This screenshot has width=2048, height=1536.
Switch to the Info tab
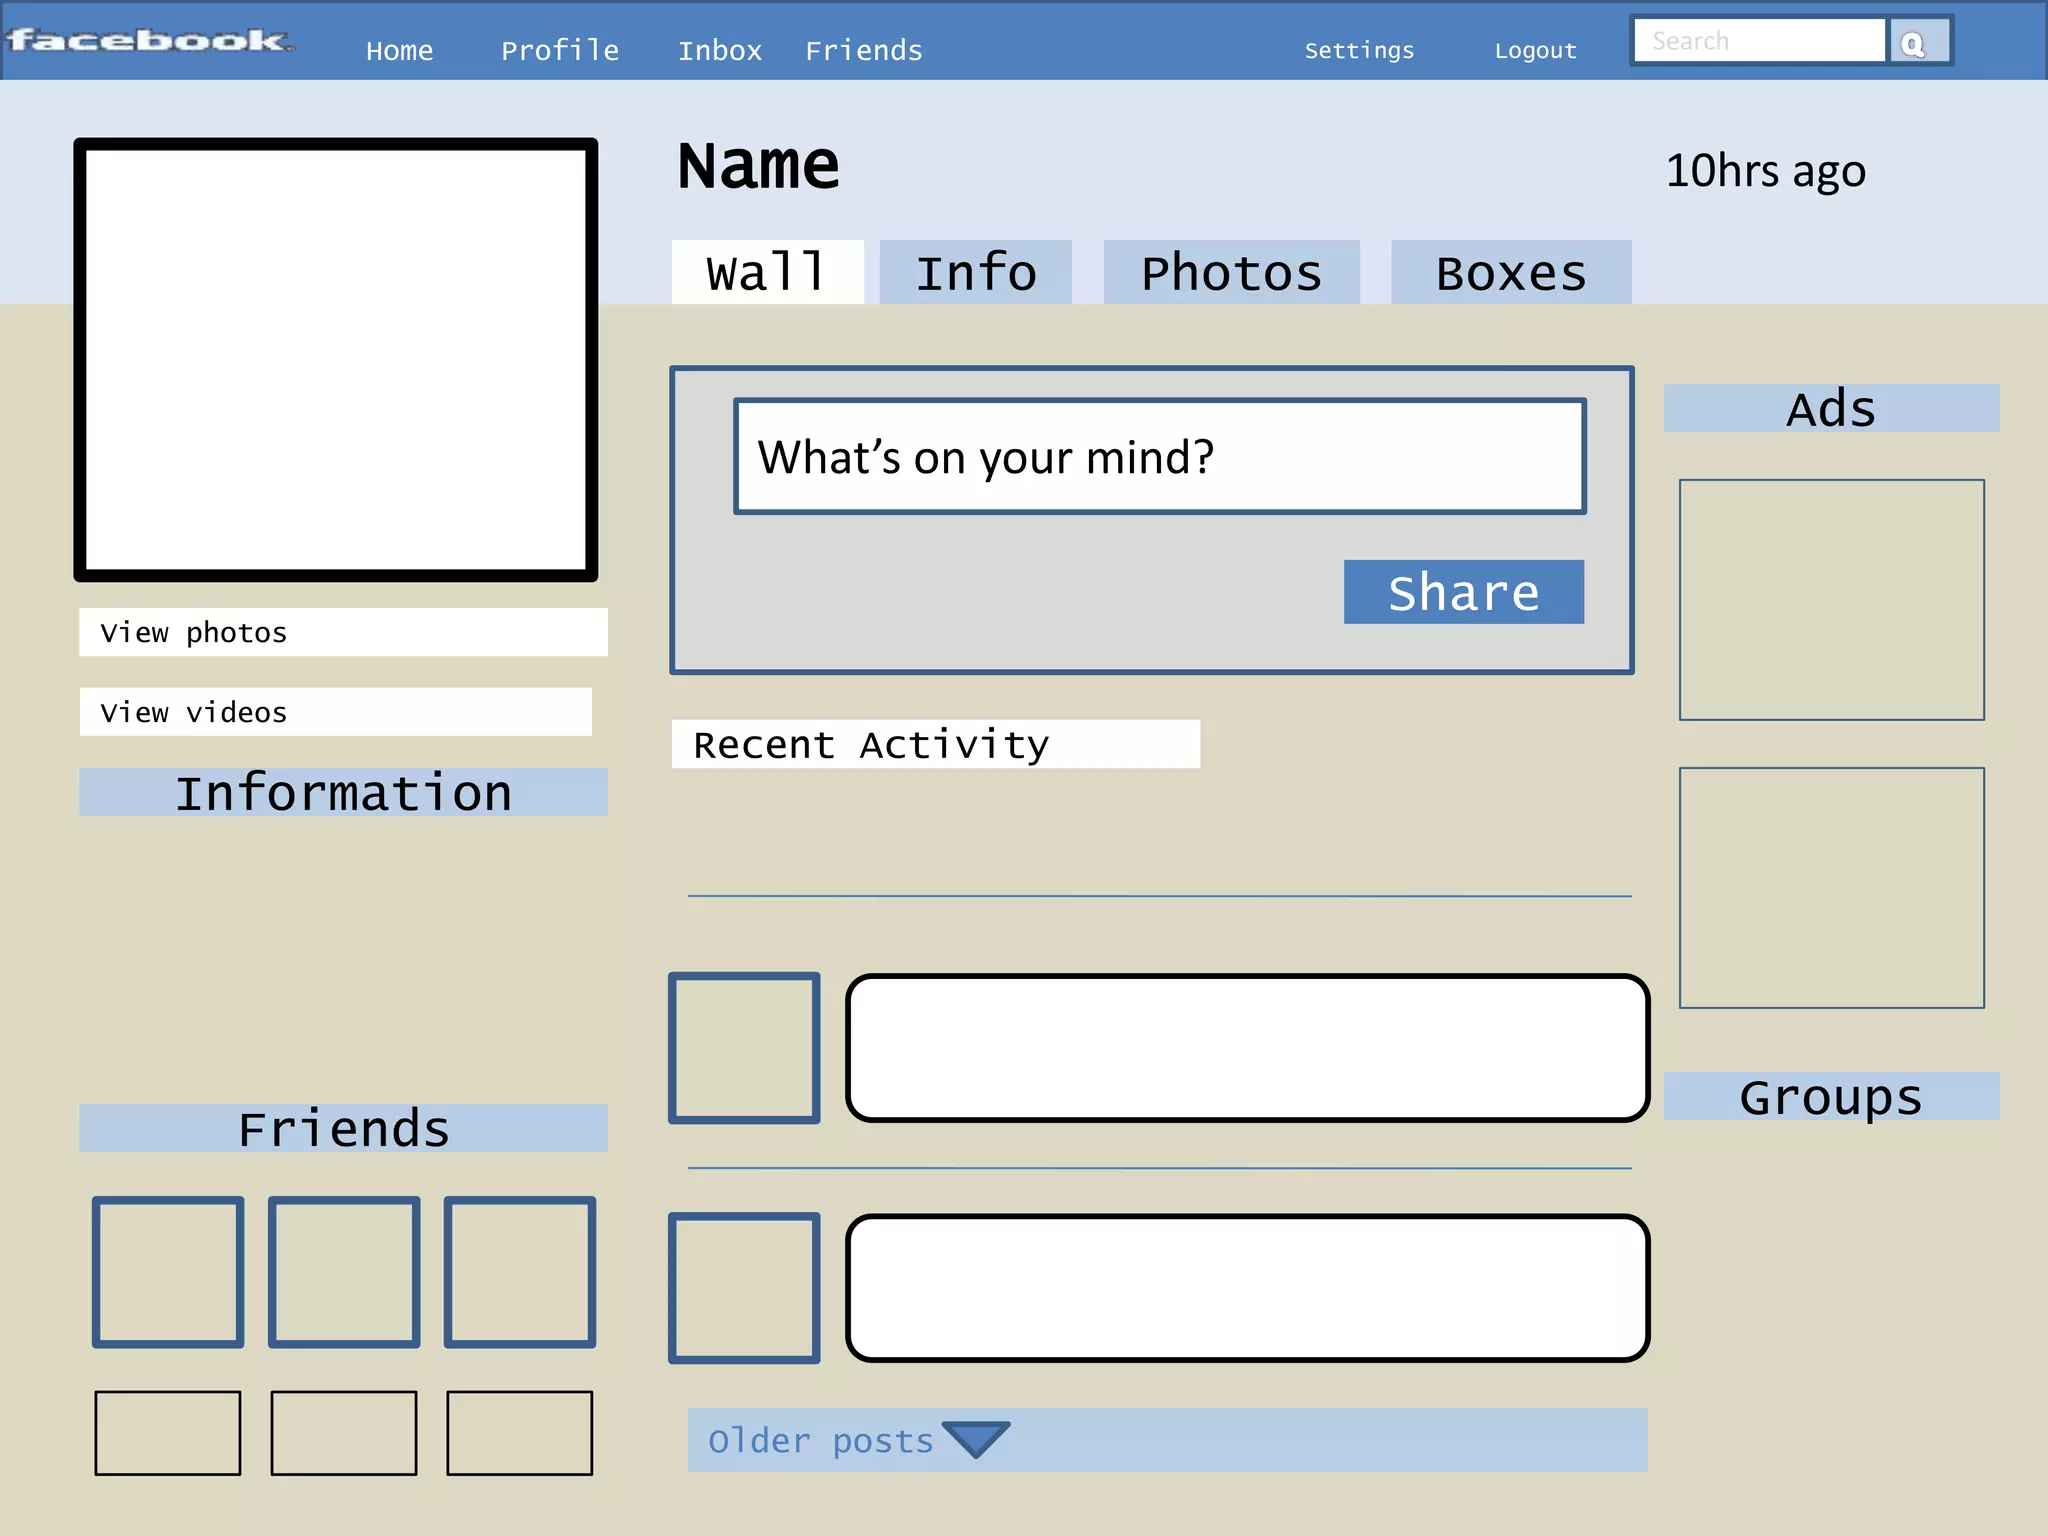click(975, 272)
